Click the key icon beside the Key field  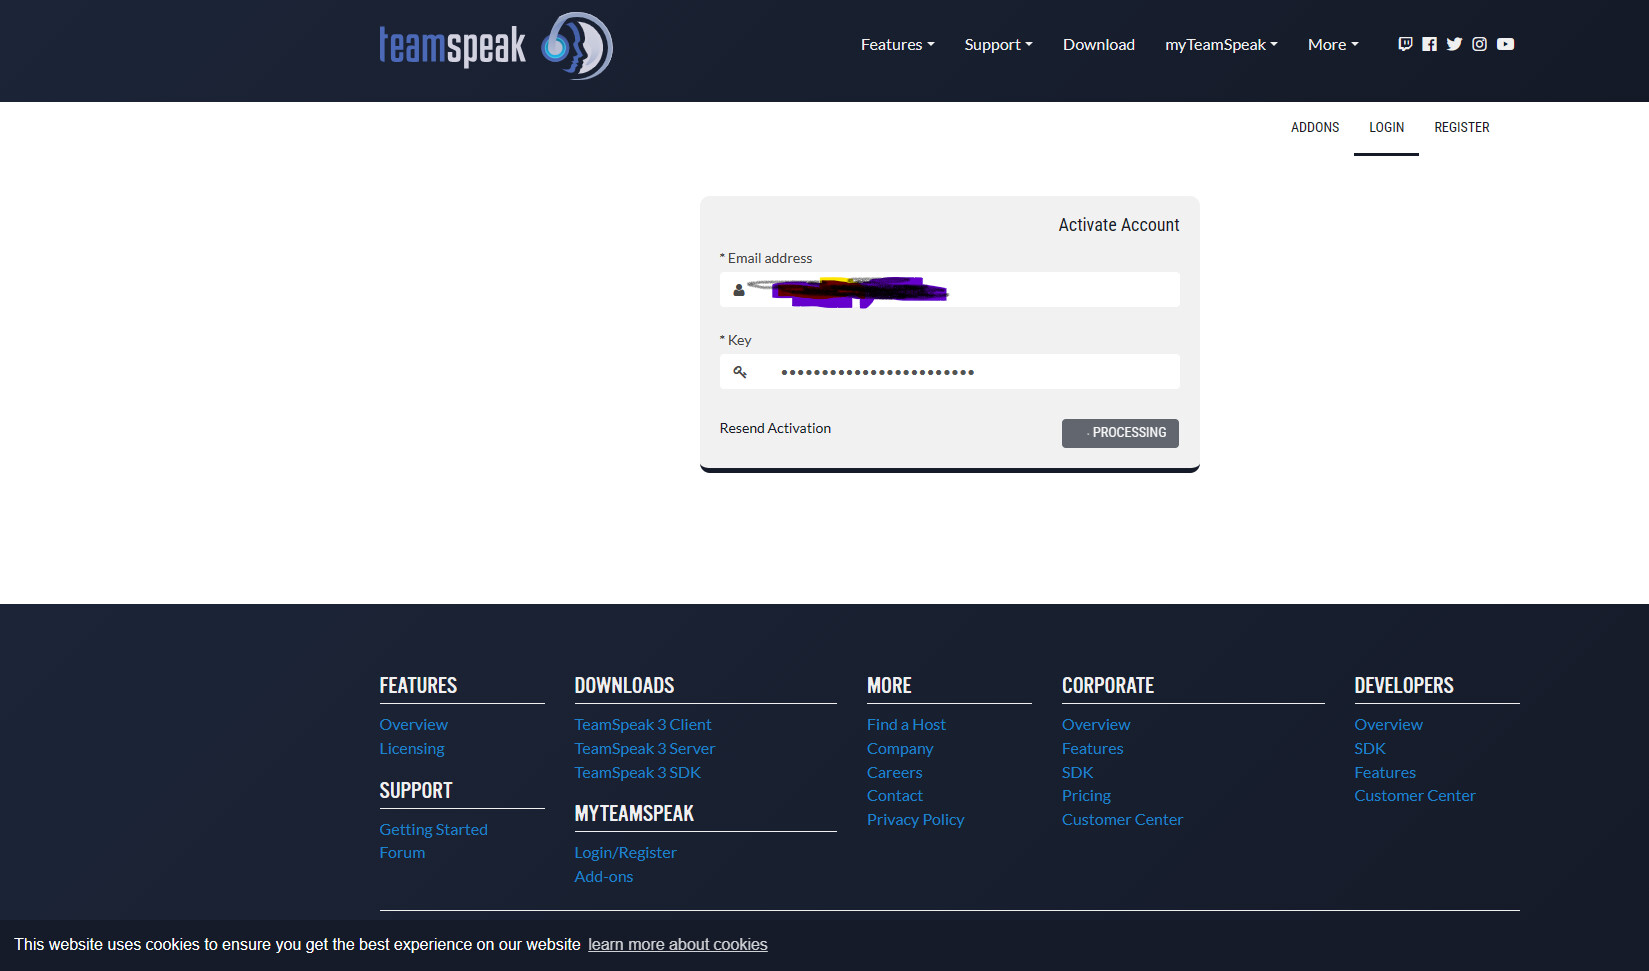(x=740, y=371)
